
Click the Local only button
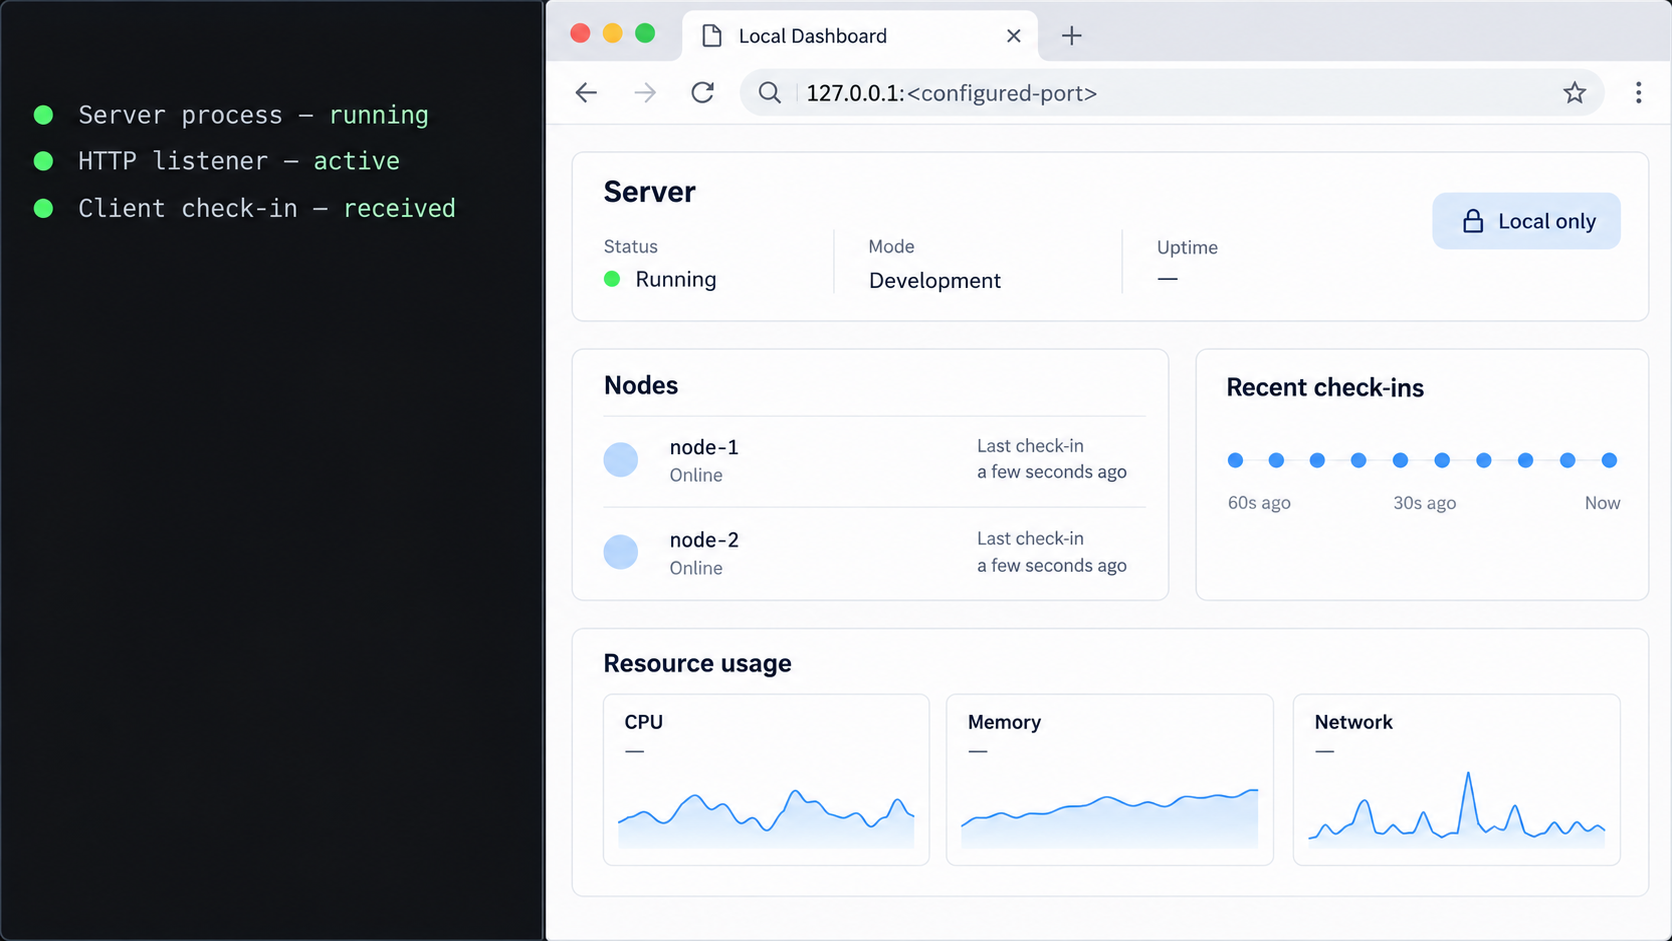pos(1526,221)
